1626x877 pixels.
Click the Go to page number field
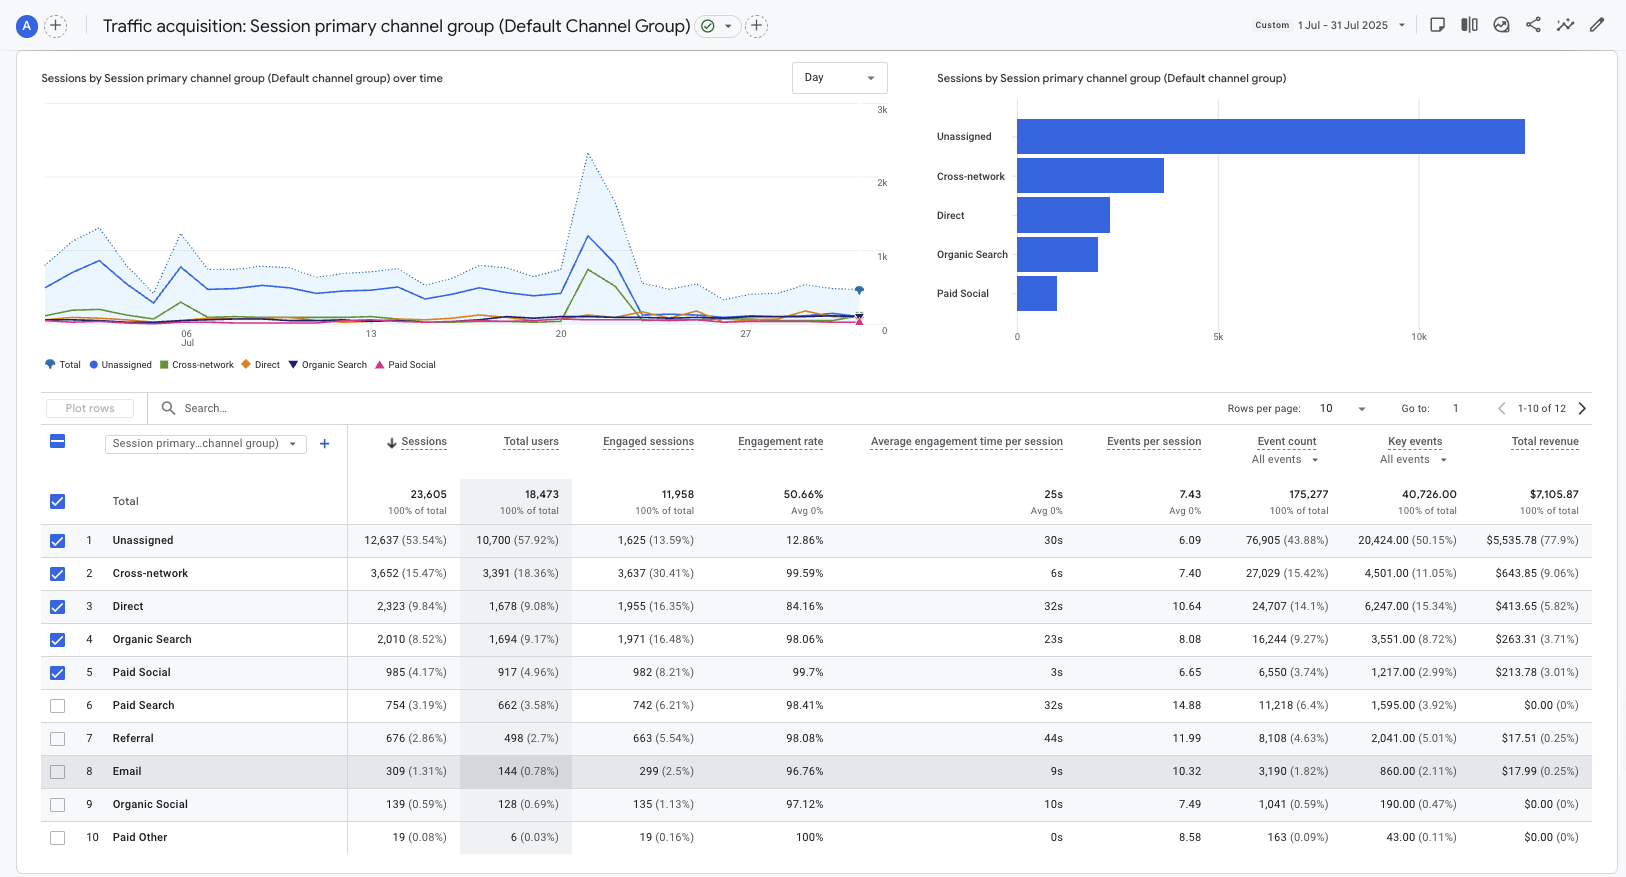point(1456,408)
